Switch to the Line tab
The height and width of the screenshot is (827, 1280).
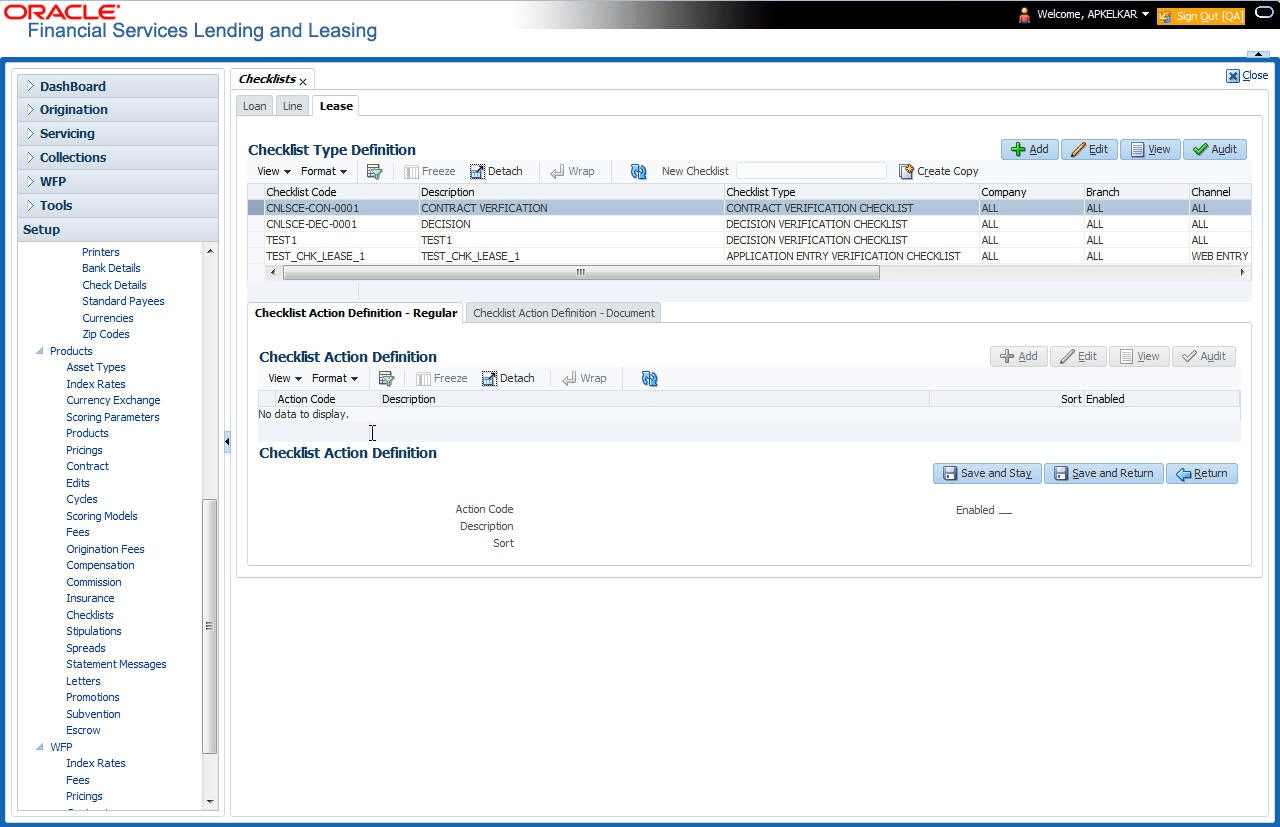(x=292, y=106)
